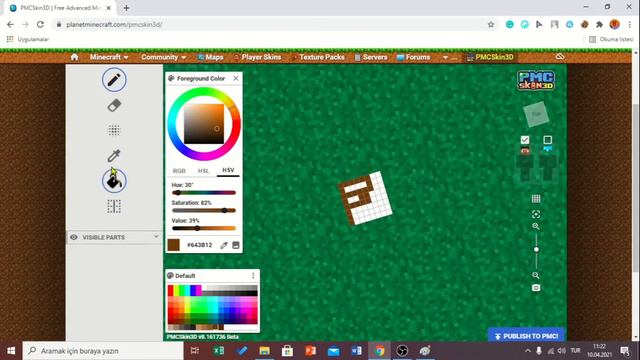Save color to palette icon
Viewport: 640px width, 360px height.
236,245
